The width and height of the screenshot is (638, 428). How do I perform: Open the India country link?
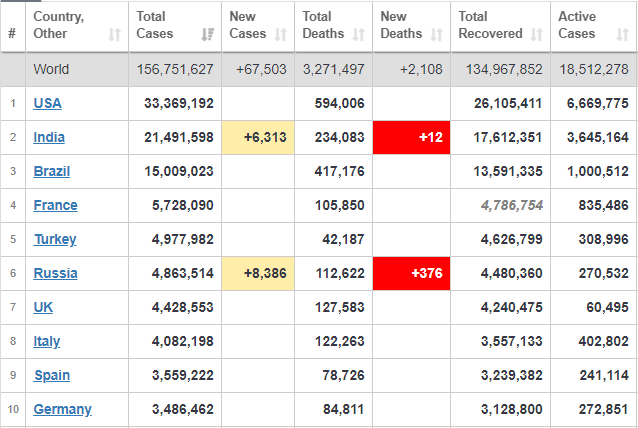point(49,137)
